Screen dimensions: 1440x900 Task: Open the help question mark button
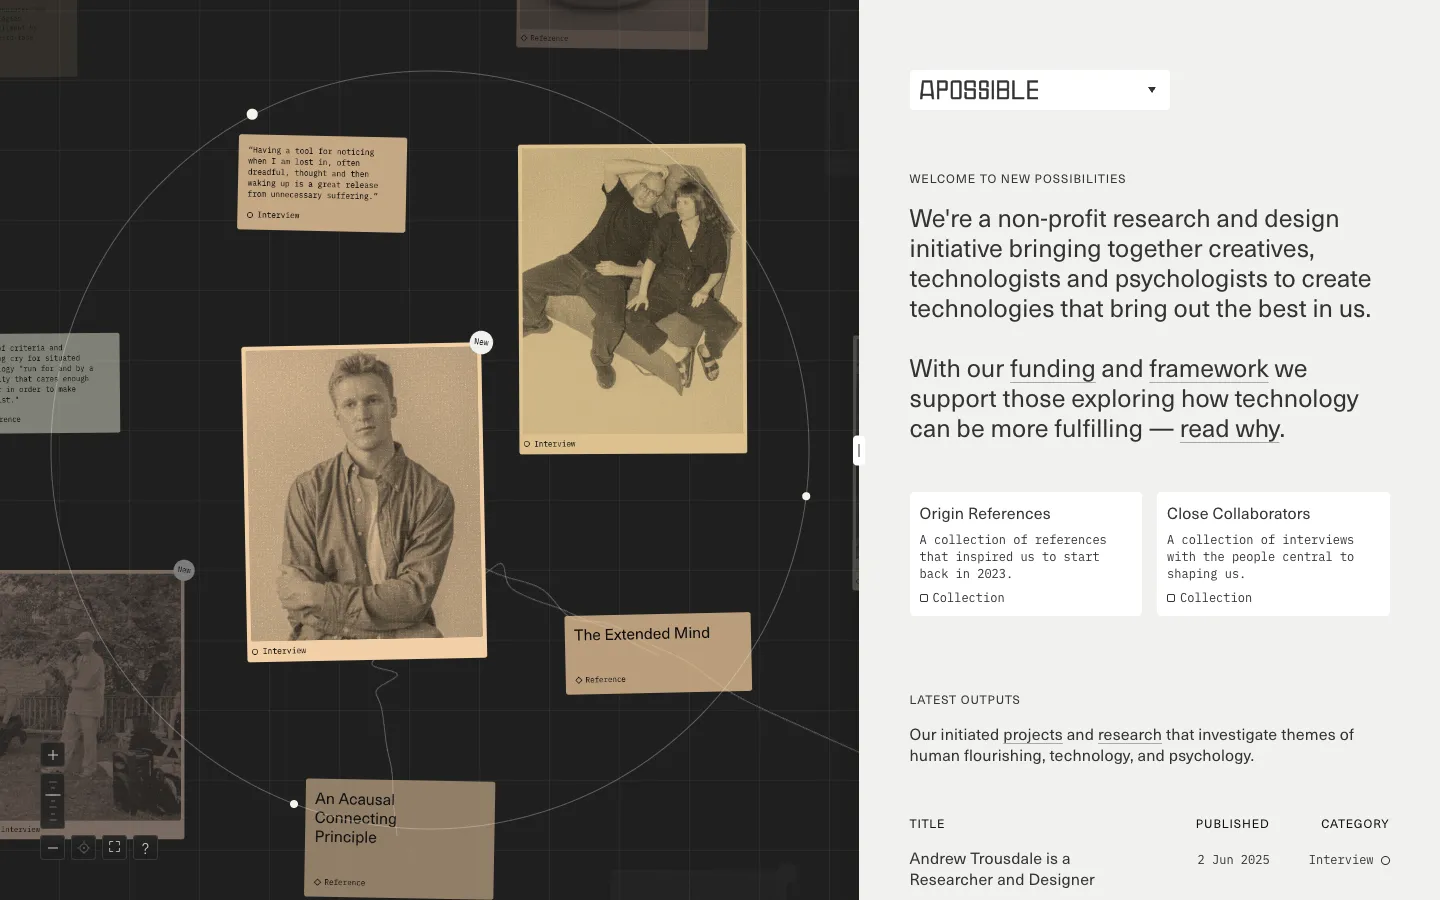tap(145, 848)
